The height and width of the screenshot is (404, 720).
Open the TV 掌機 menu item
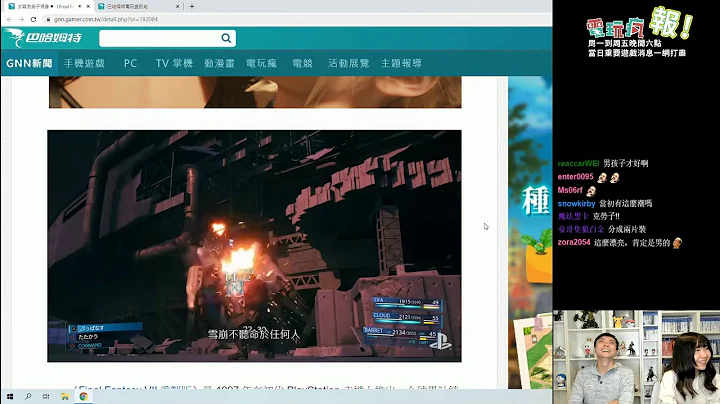click(174, 63)
